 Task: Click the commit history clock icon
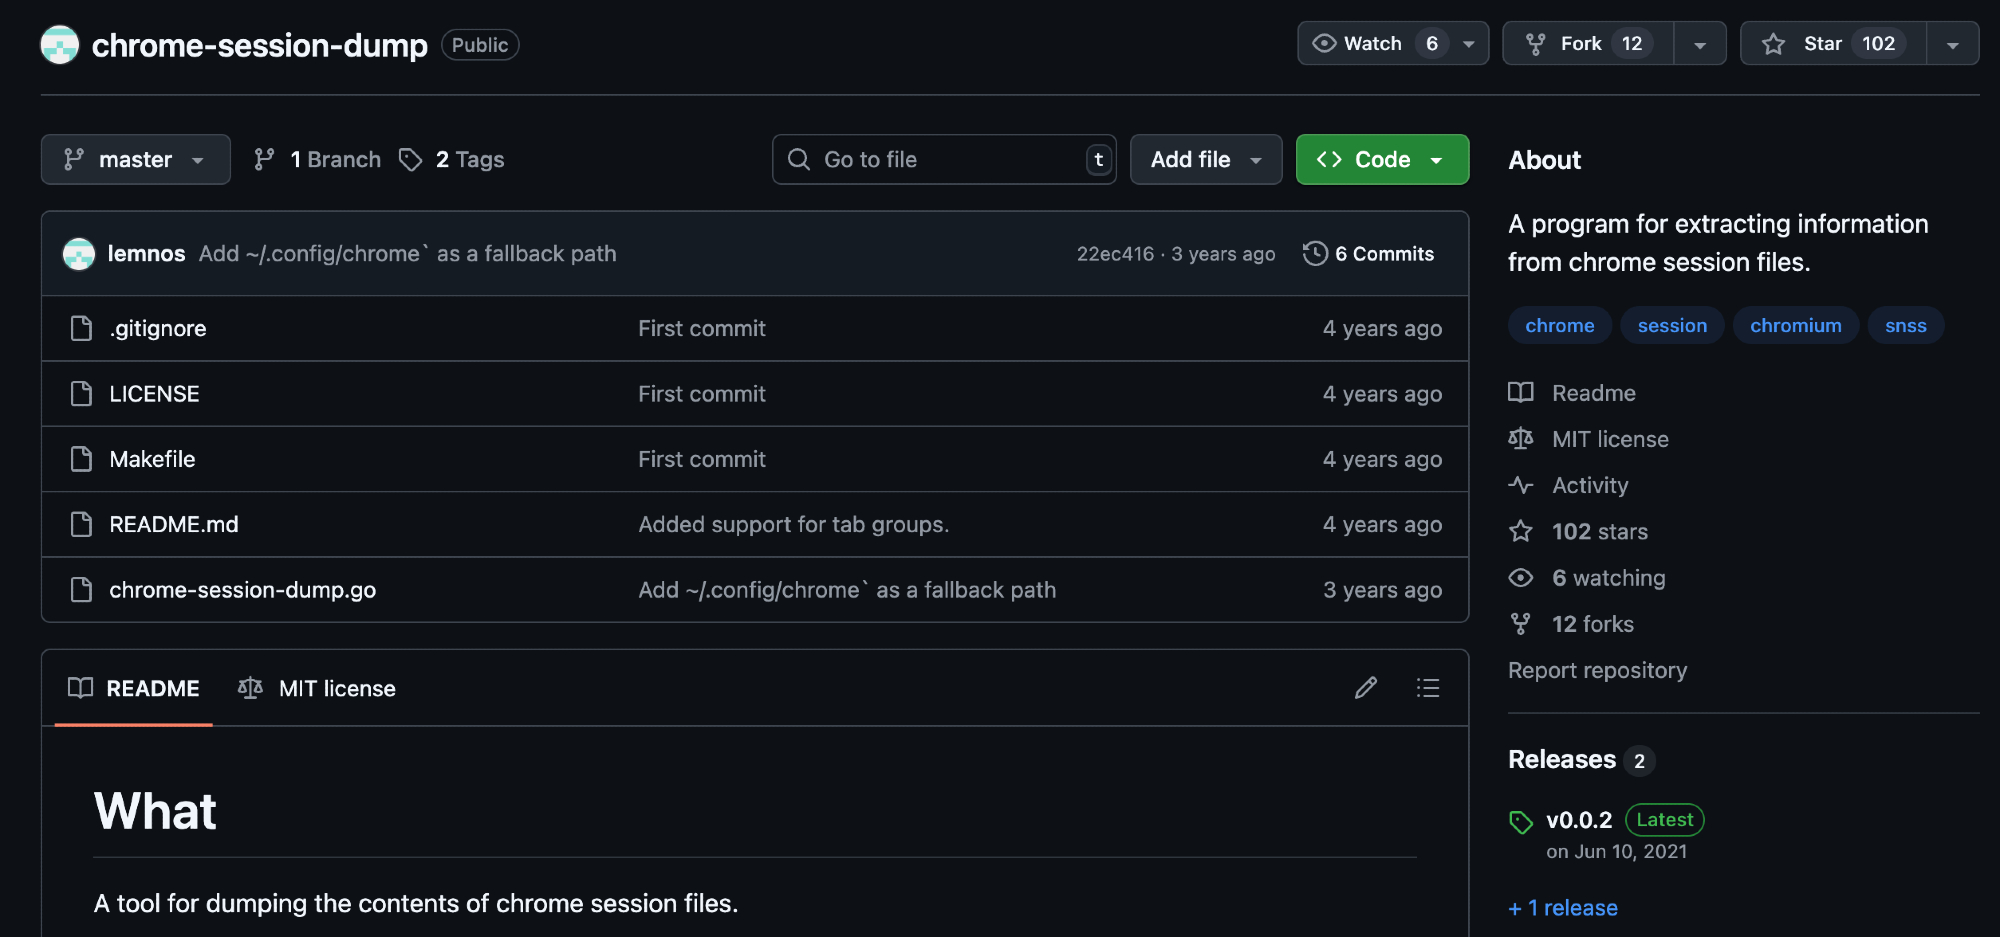[x=1315, y=254]
